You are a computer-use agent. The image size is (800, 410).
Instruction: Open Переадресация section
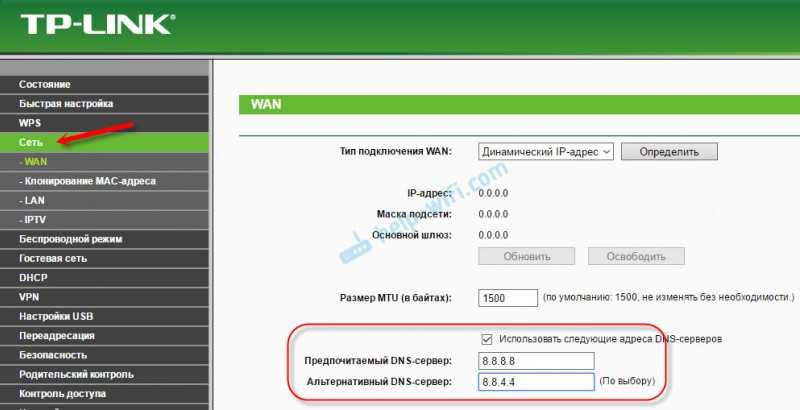pos(104,336)
